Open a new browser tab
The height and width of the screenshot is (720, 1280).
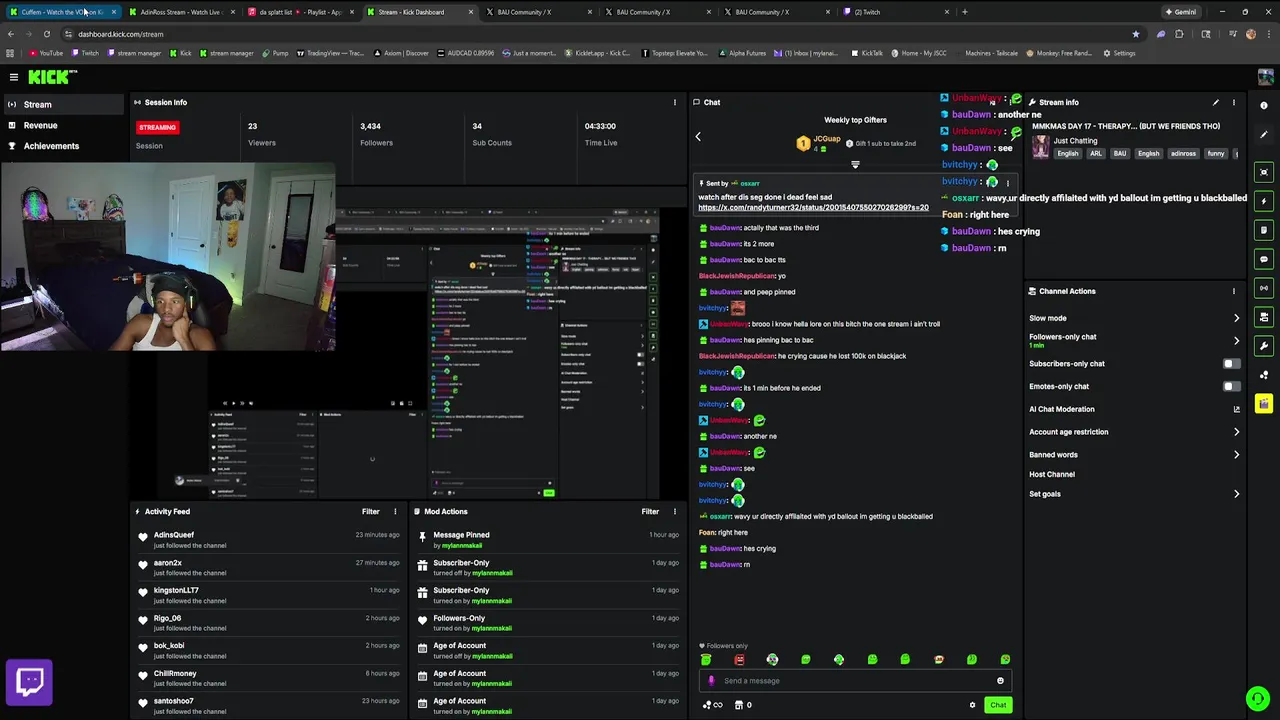964,12
